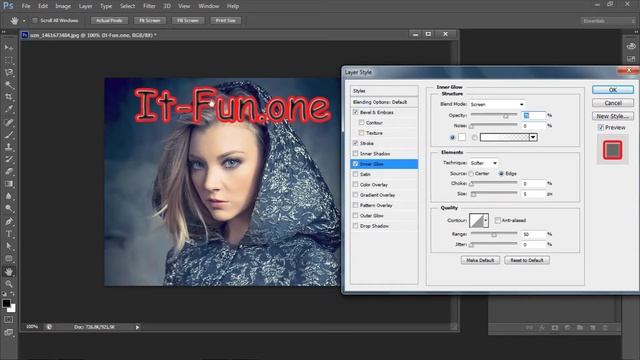640x360 pixels.
Task: Click the foreground color swatch
Action: pyautogui.click(x=6, y=303)
